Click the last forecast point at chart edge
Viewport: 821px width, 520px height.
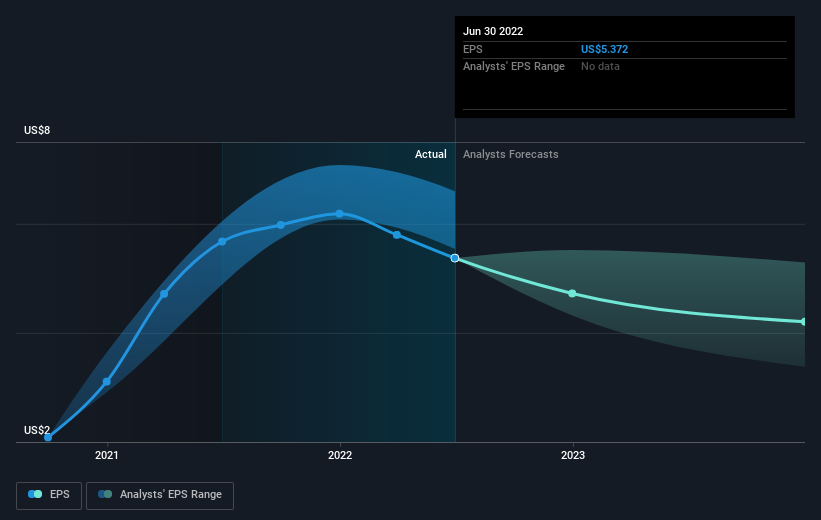pyautogui.click(x=804, y=322)
